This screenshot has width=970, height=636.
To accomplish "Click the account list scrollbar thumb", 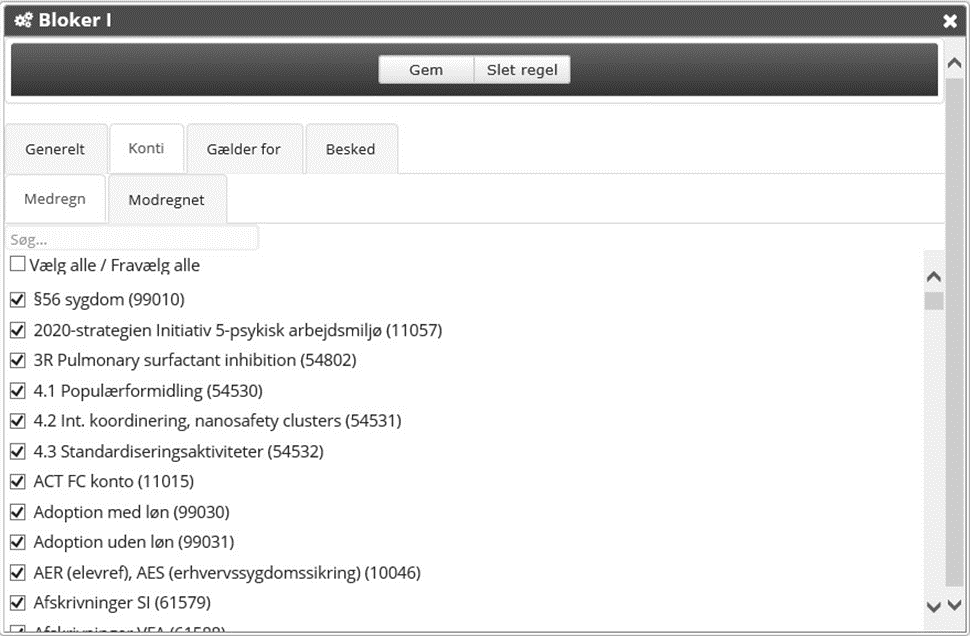I will [933, 301].
